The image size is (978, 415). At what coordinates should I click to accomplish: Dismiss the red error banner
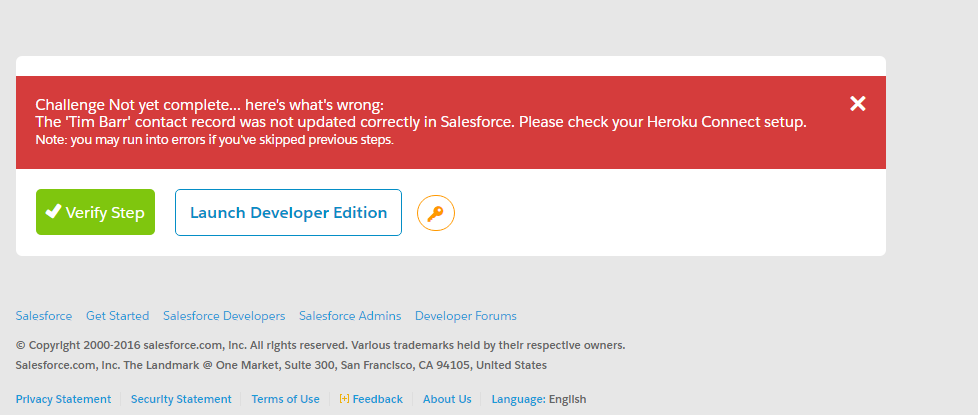tap(857, 103)
